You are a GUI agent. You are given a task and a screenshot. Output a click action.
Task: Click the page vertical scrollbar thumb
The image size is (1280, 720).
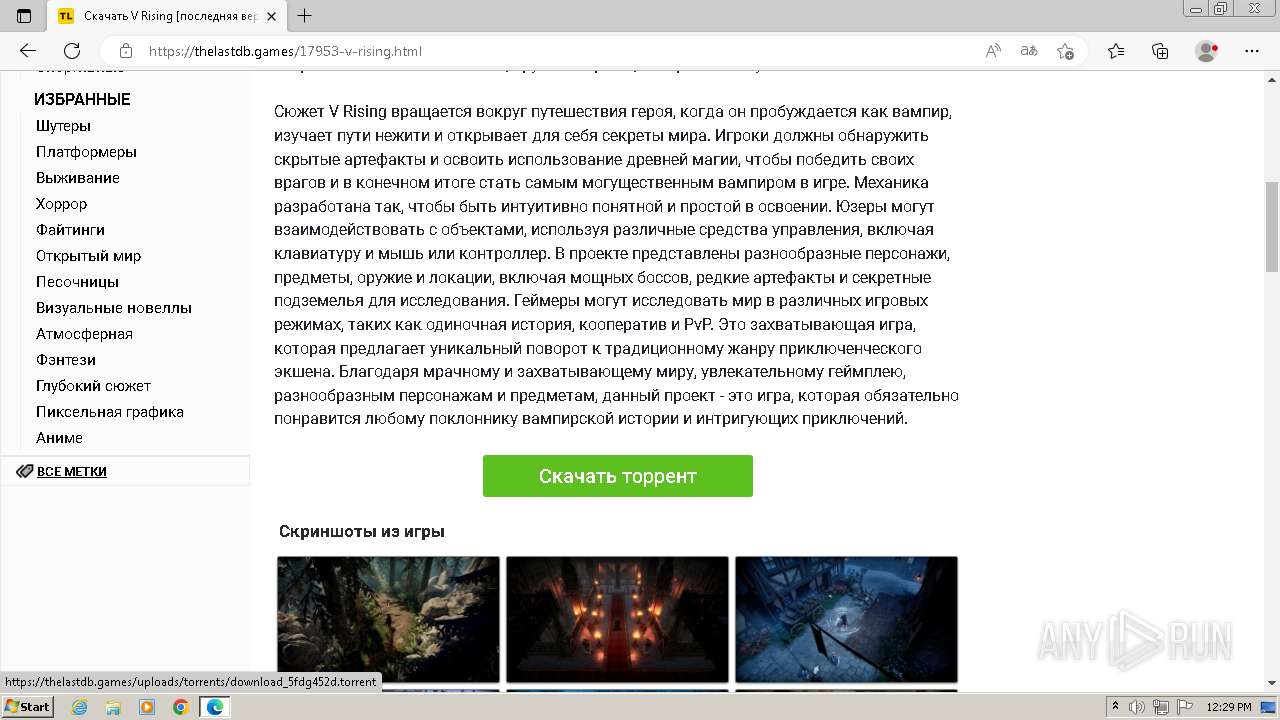tap(1271, 227)
